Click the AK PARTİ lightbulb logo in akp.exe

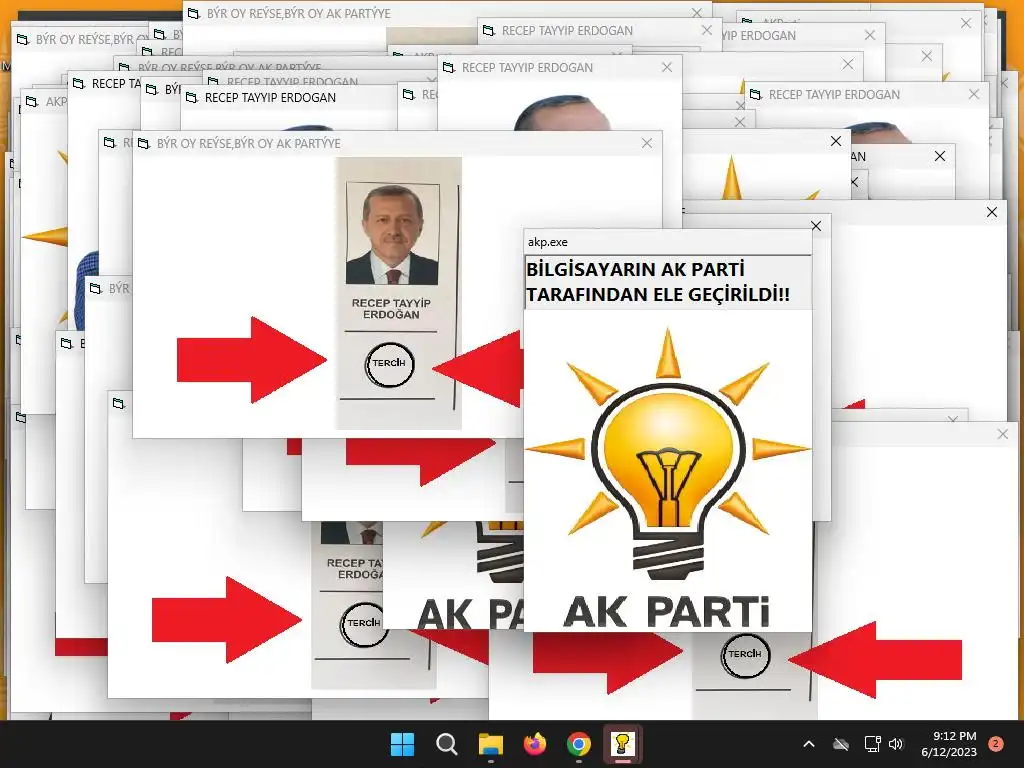click(667, 479)
